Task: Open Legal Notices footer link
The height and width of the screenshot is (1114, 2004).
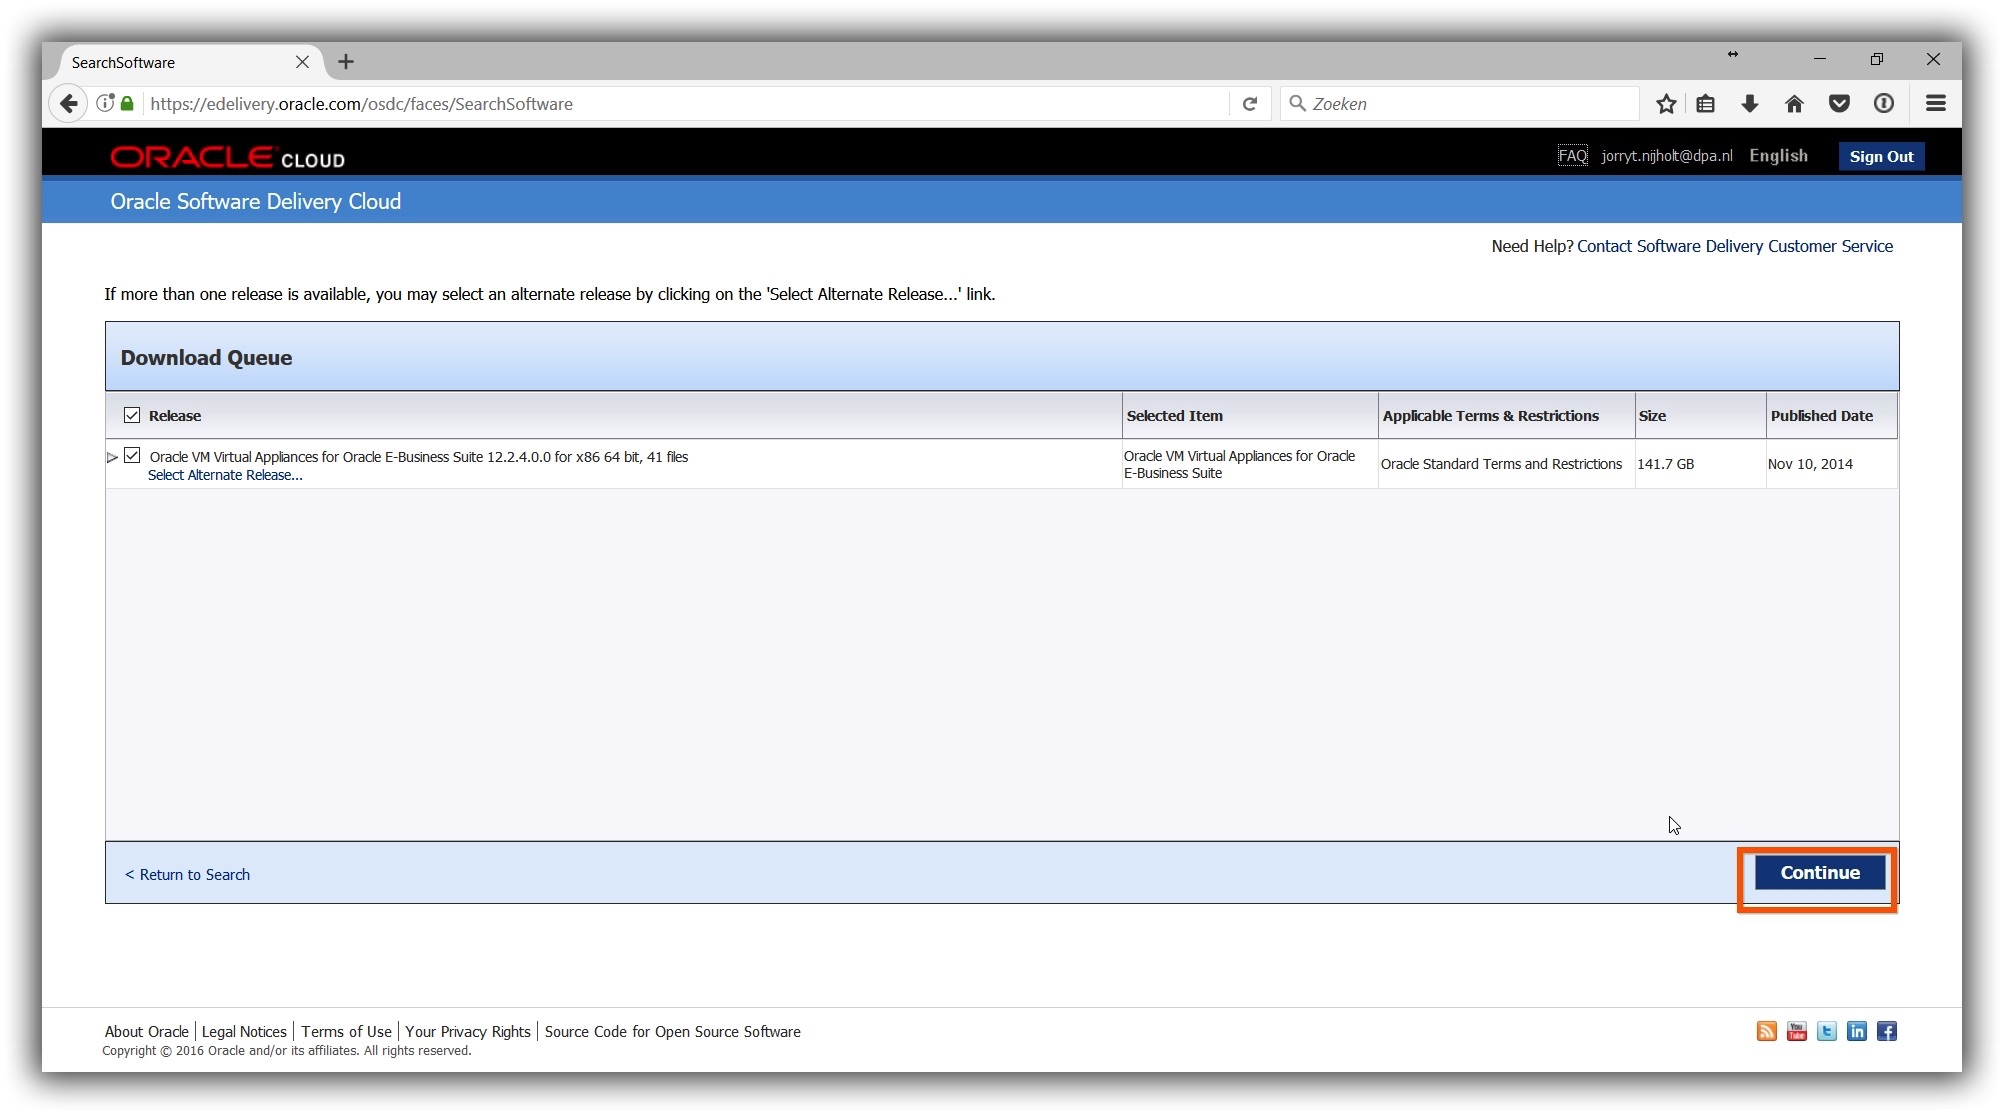Action: (x=244, y=1031)
